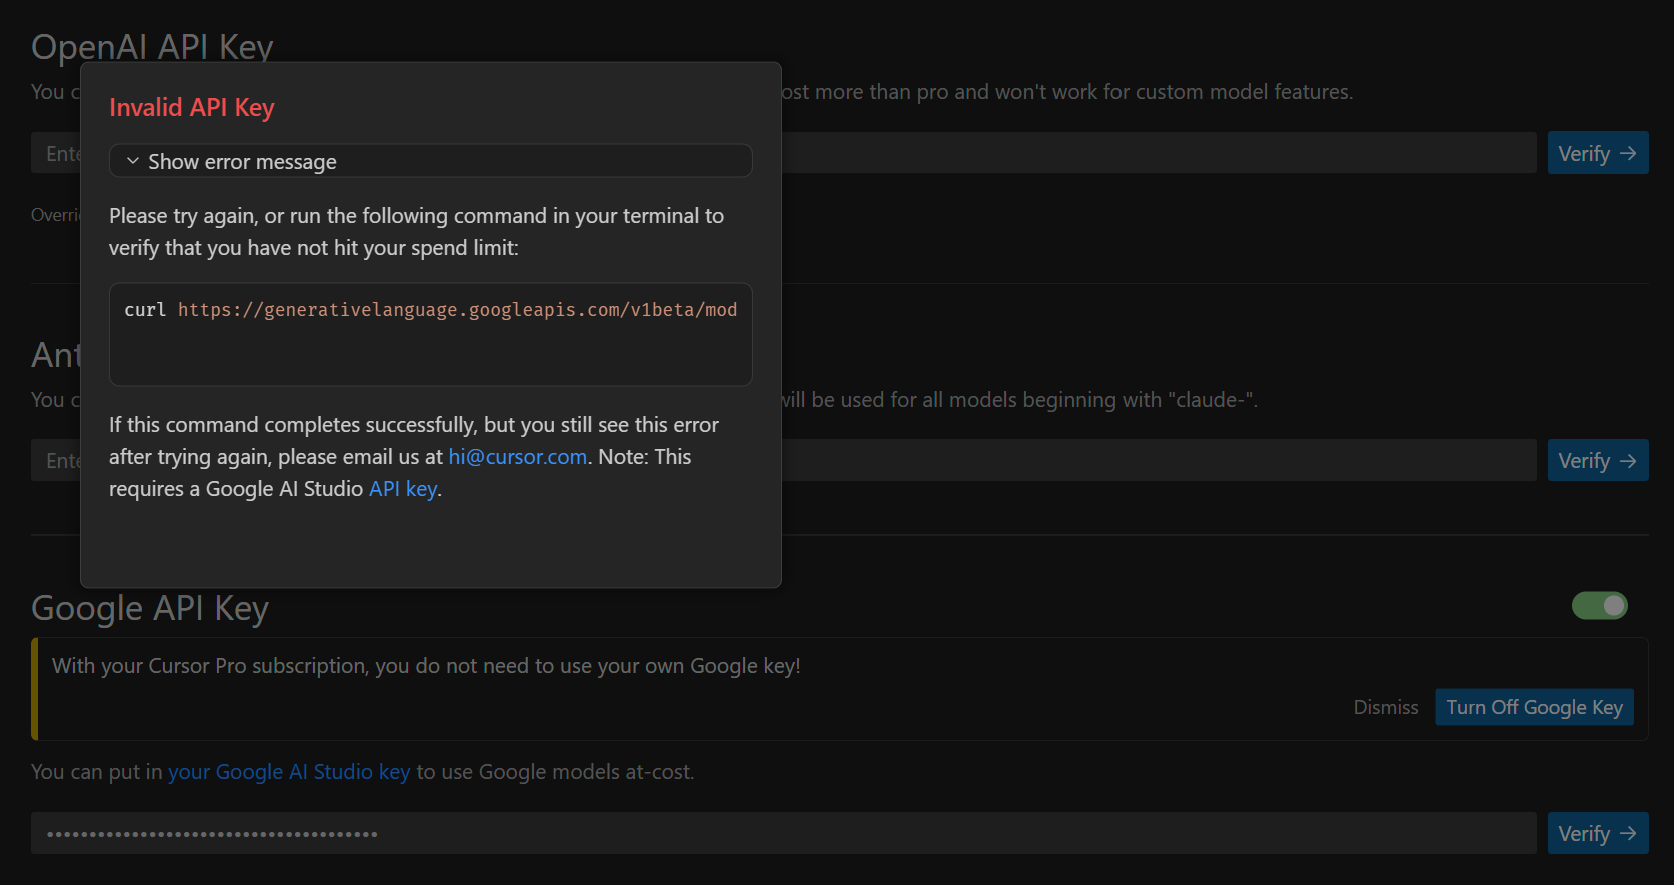
Task: Click the OpenAI API Key section heading
Action: (x=152, y=46)
